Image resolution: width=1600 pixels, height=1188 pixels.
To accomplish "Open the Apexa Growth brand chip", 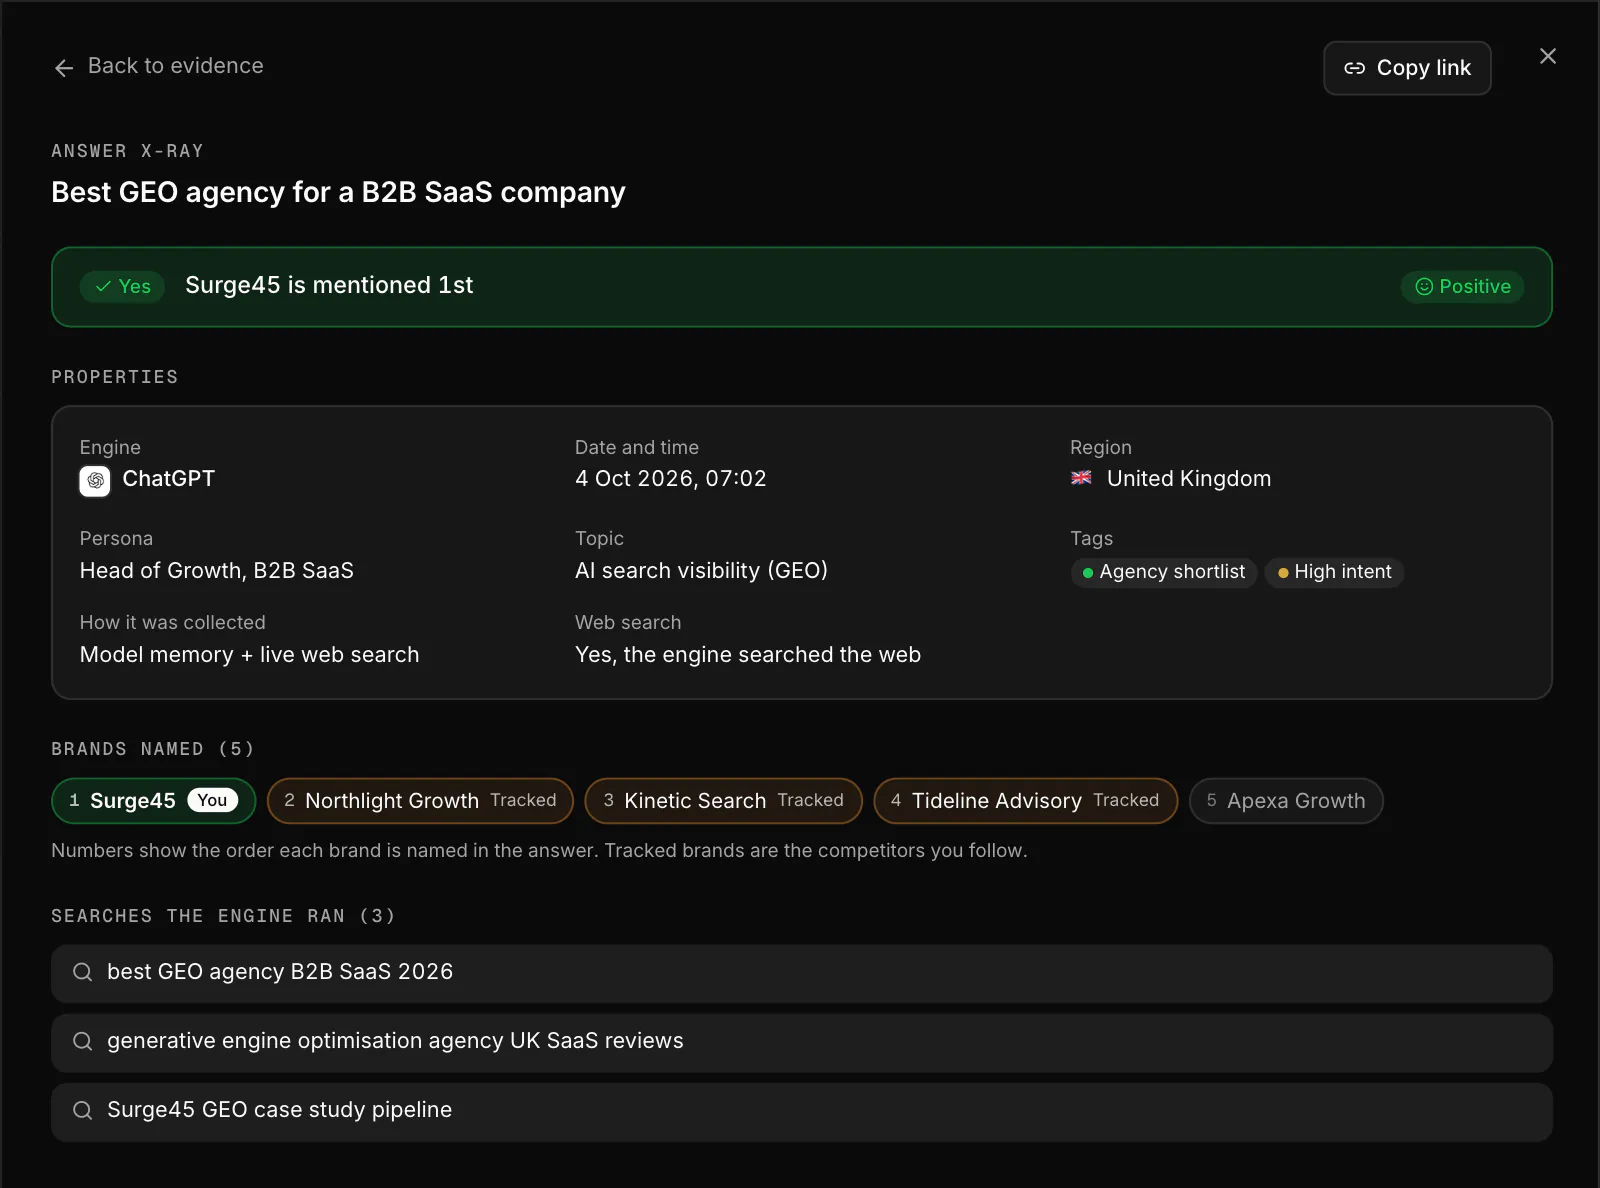I will coord(1286,801).
